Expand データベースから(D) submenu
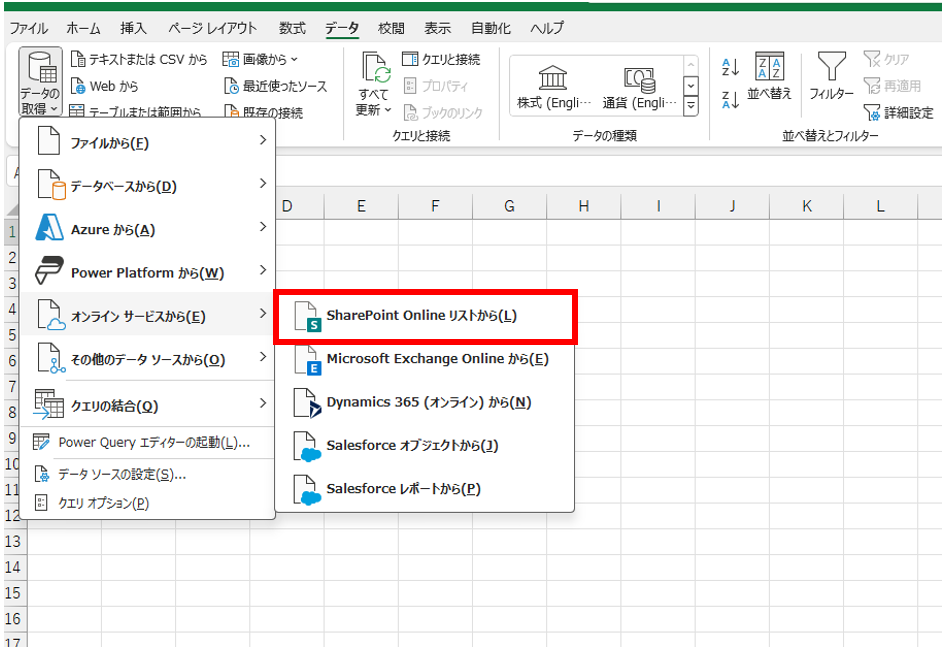949x656 pixels. 148,186
